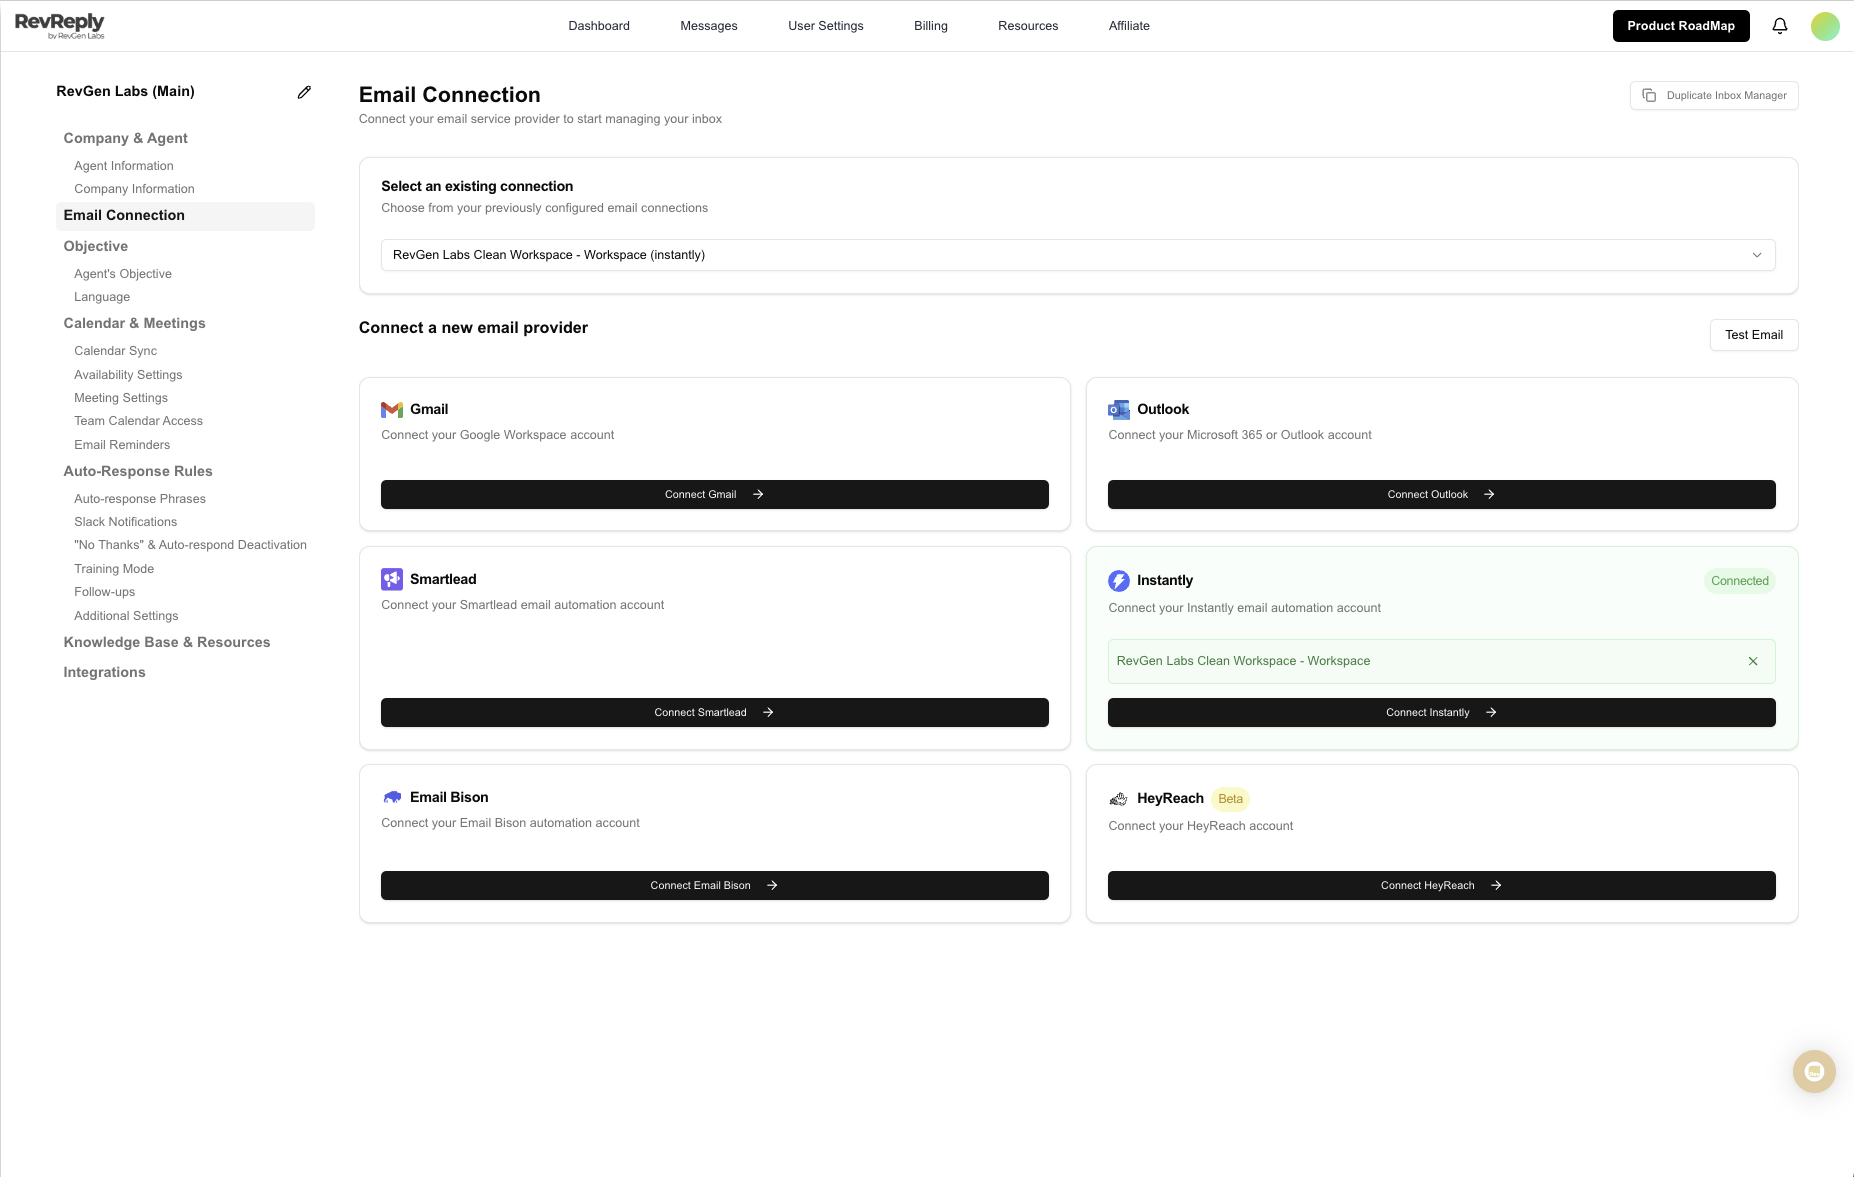Open the Resources menu item
Screen dimensions: 1854x1177
point(1028,26)
